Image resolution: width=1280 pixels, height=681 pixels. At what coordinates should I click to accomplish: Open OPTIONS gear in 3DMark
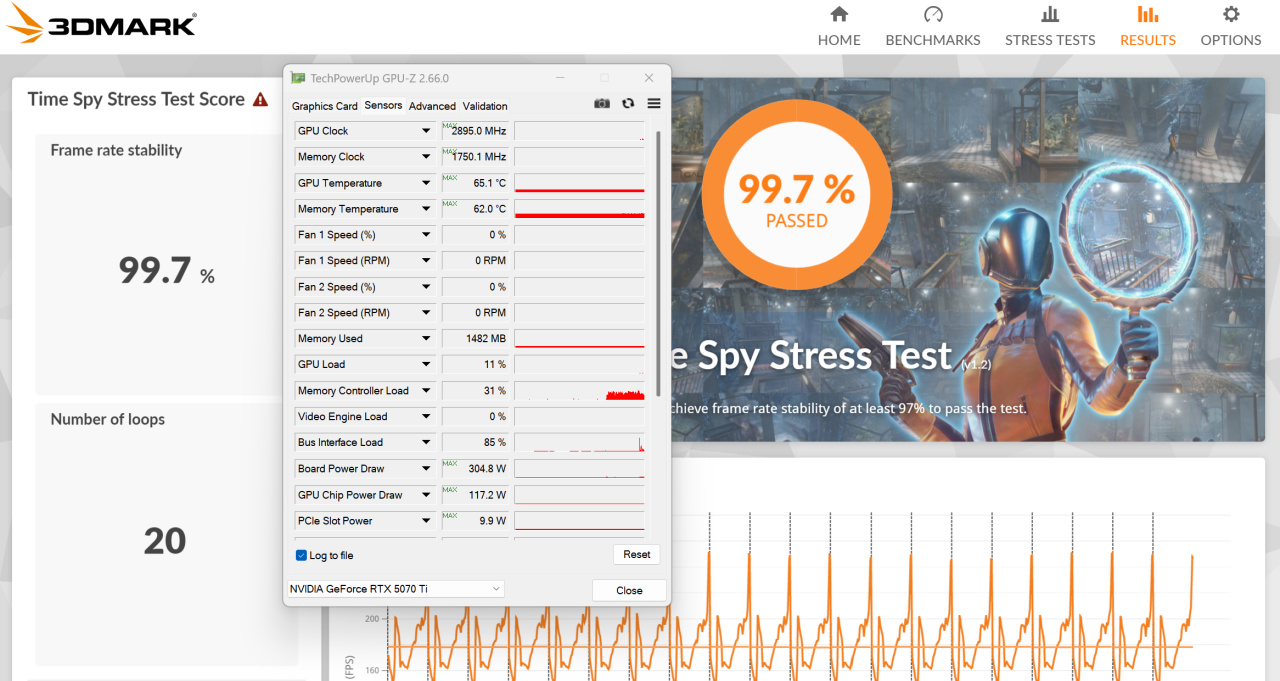[x=1231, y=27]
